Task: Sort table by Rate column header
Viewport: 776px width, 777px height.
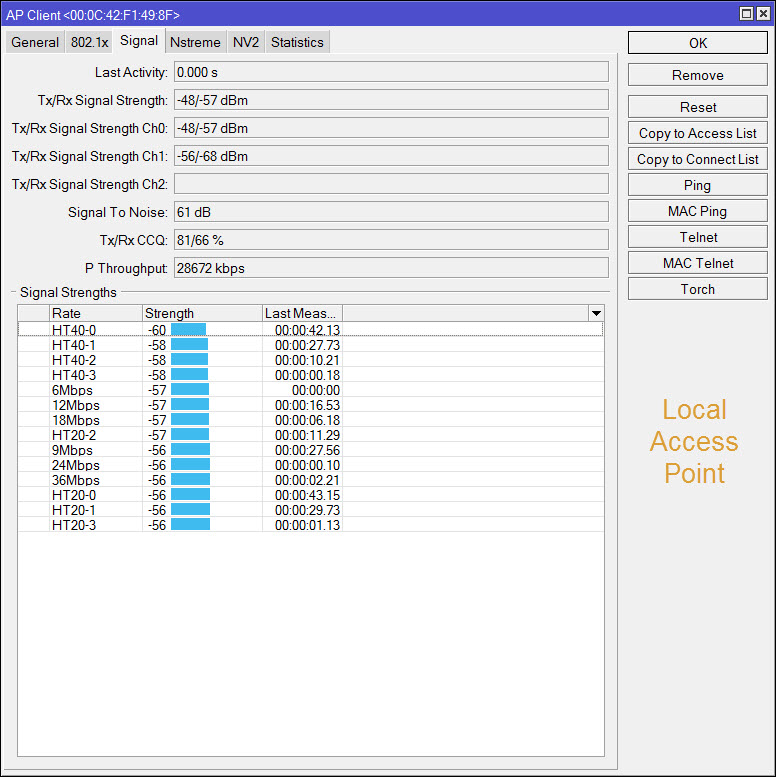Action: (x=96, y=313)
